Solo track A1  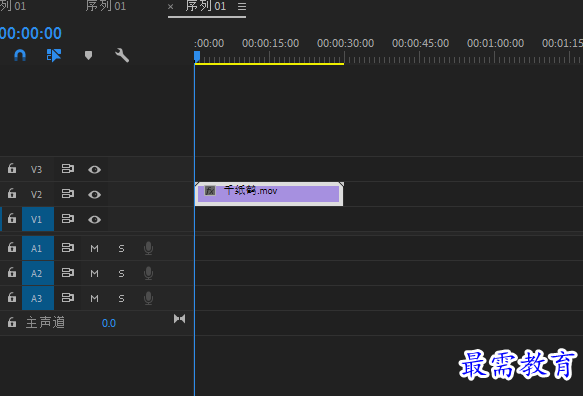coord(121,248)
